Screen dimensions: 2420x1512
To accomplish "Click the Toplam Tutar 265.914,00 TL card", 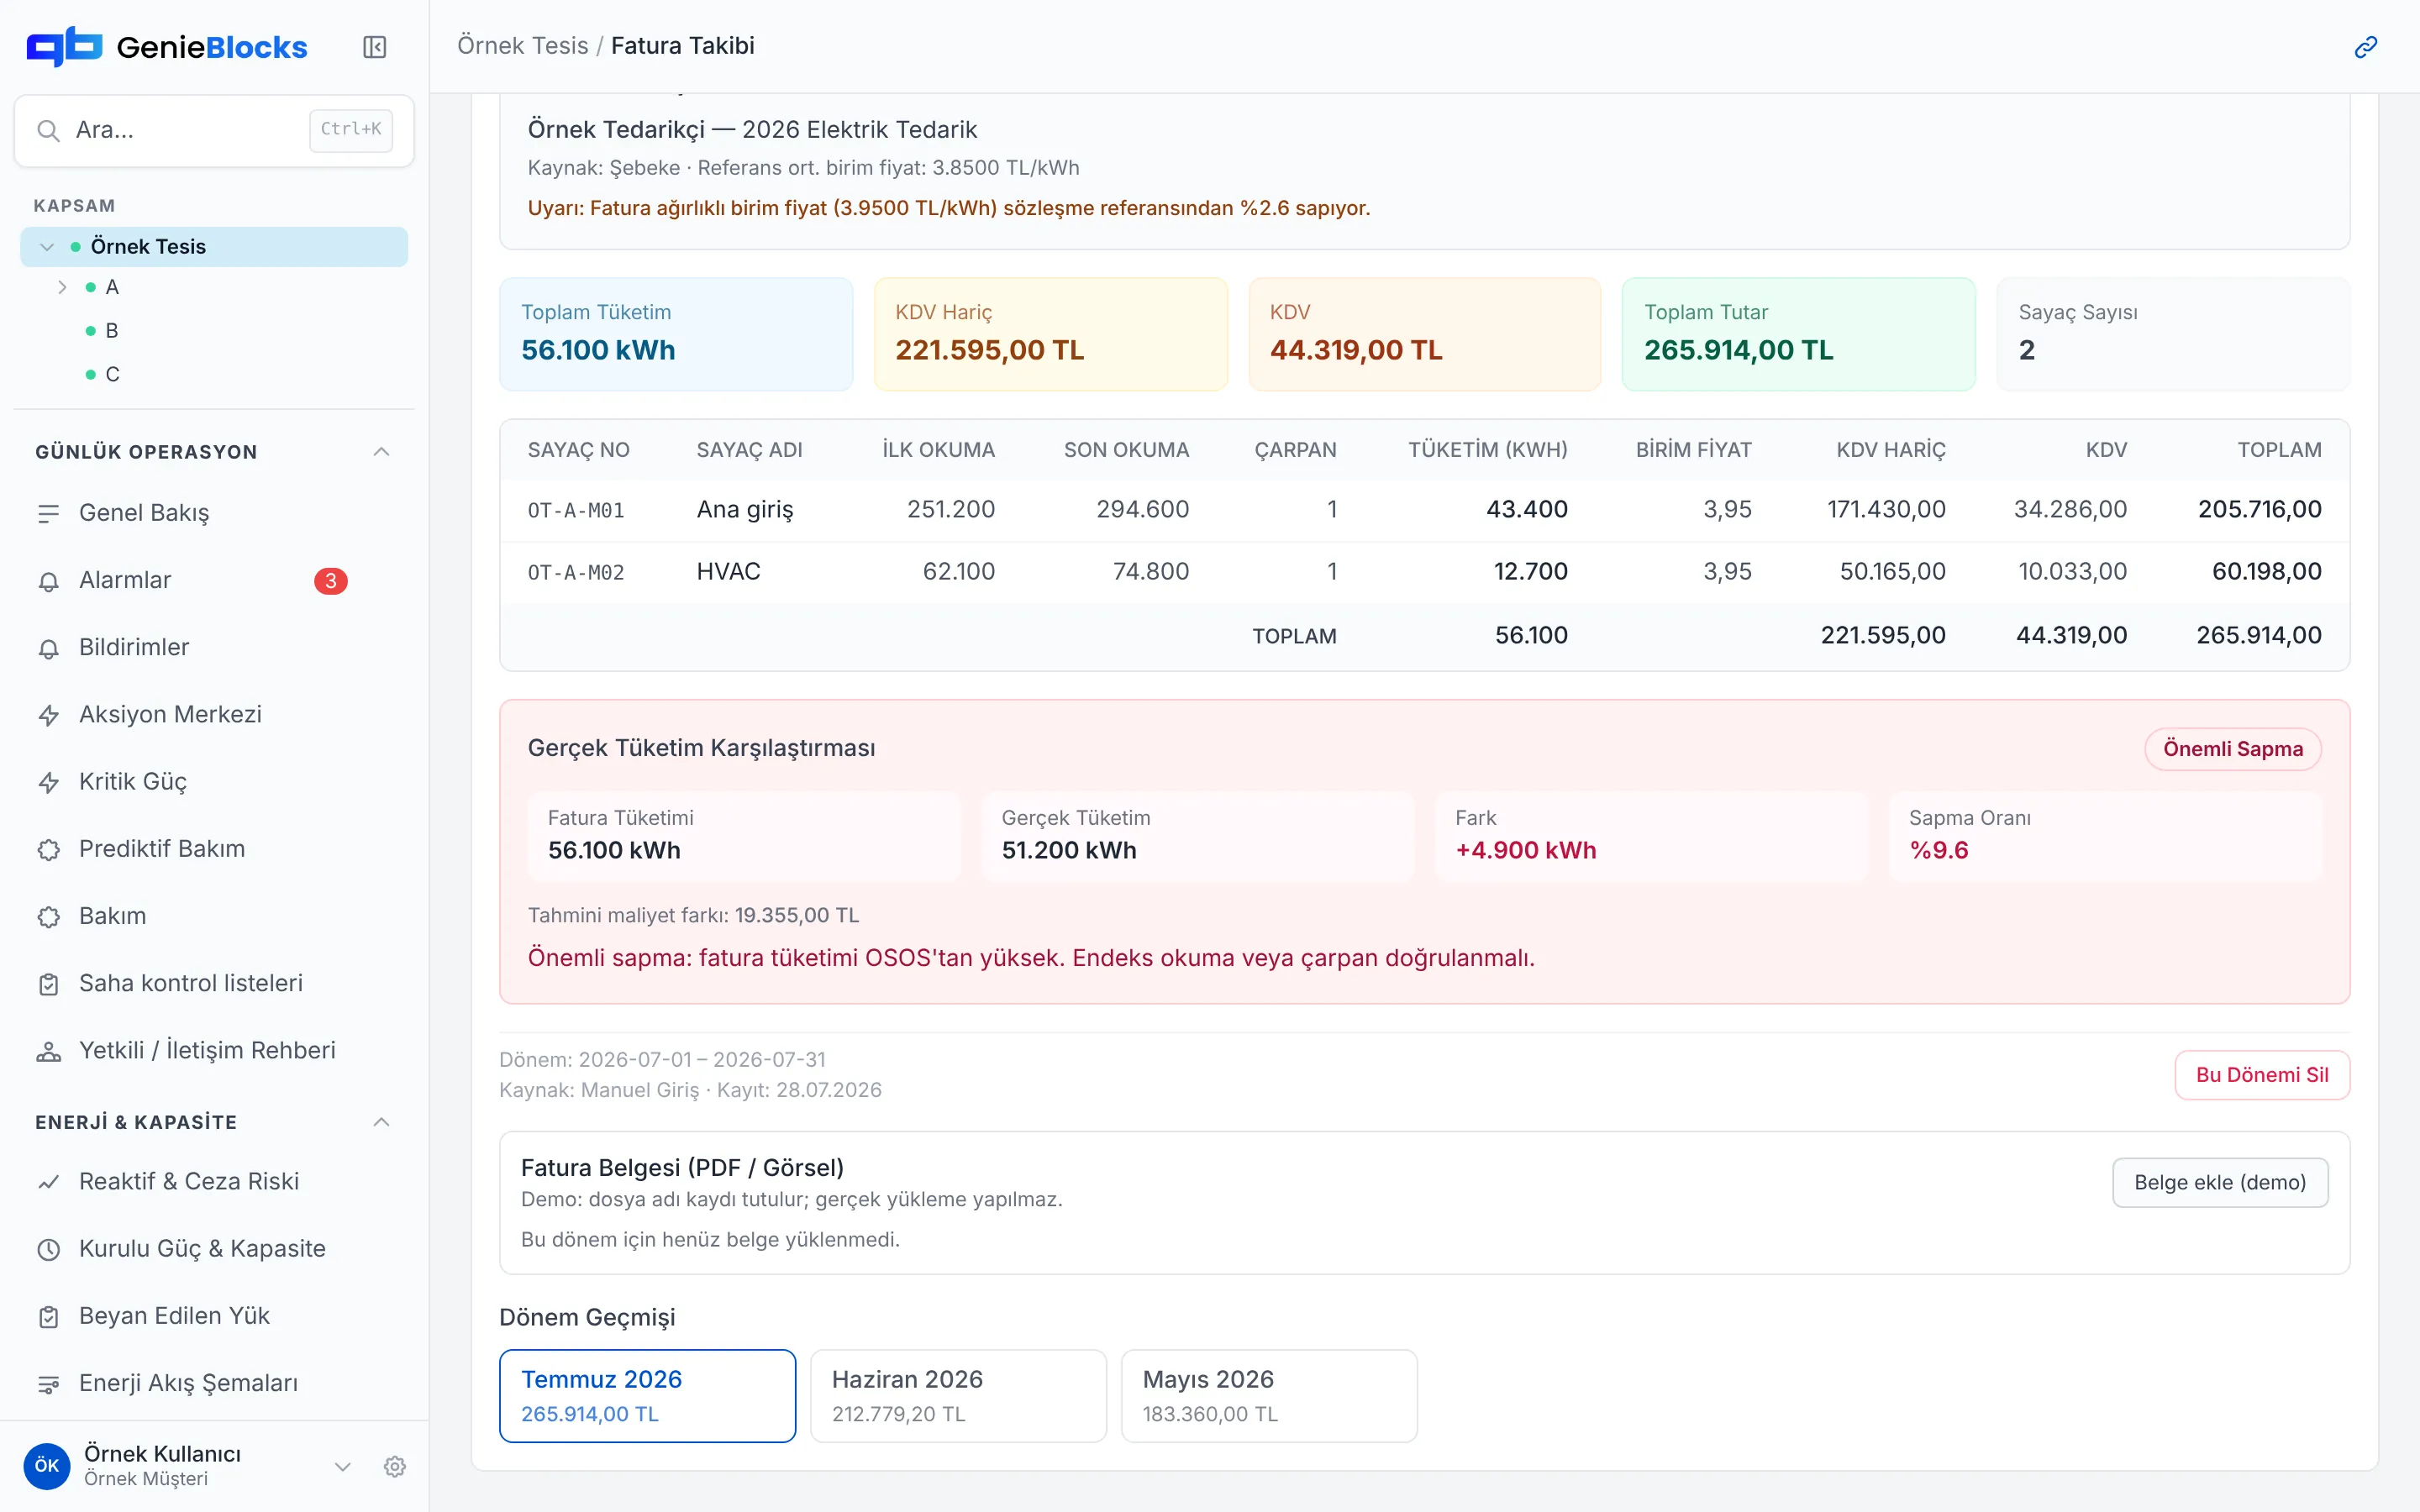I will 1798,334.
